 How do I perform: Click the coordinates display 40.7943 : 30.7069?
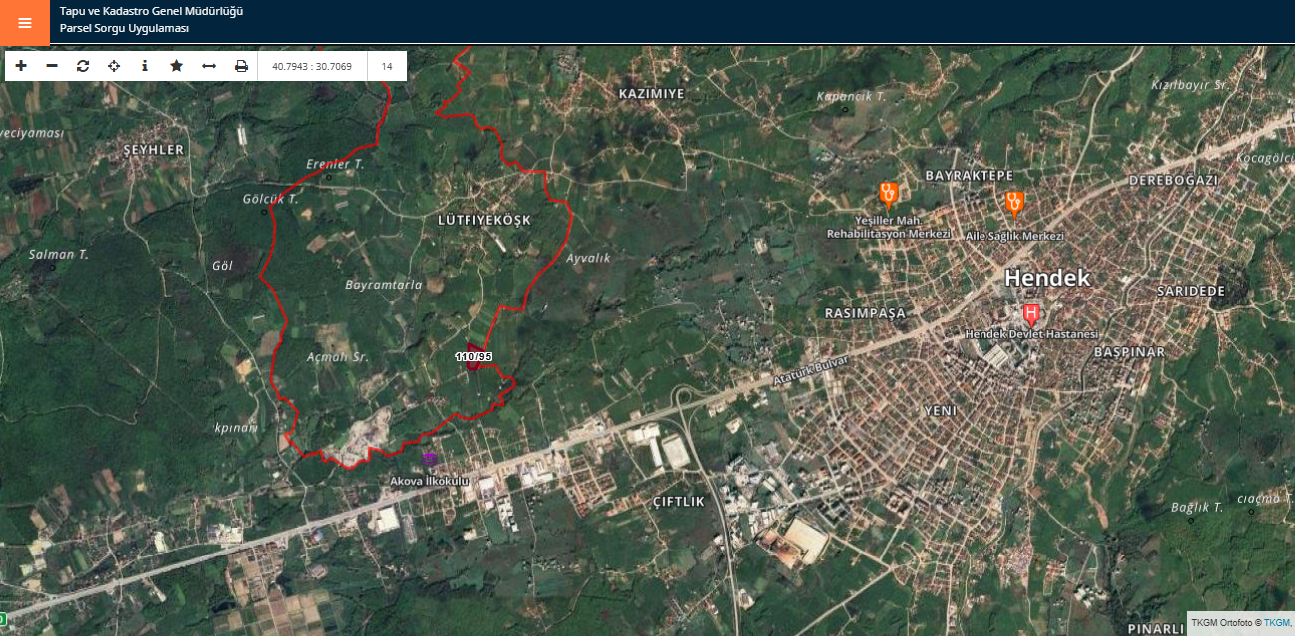[x=312, y=66]
